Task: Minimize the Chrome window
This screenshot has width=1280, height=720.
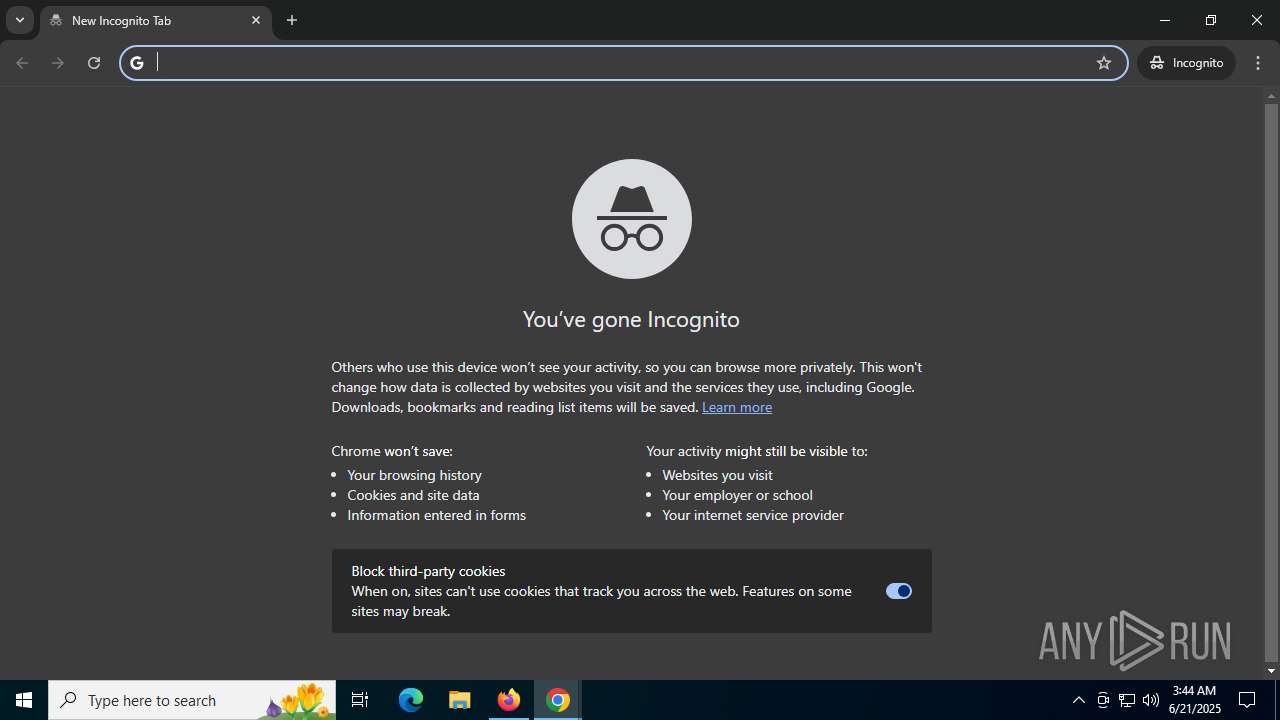Action: [x=1165, y=20]
